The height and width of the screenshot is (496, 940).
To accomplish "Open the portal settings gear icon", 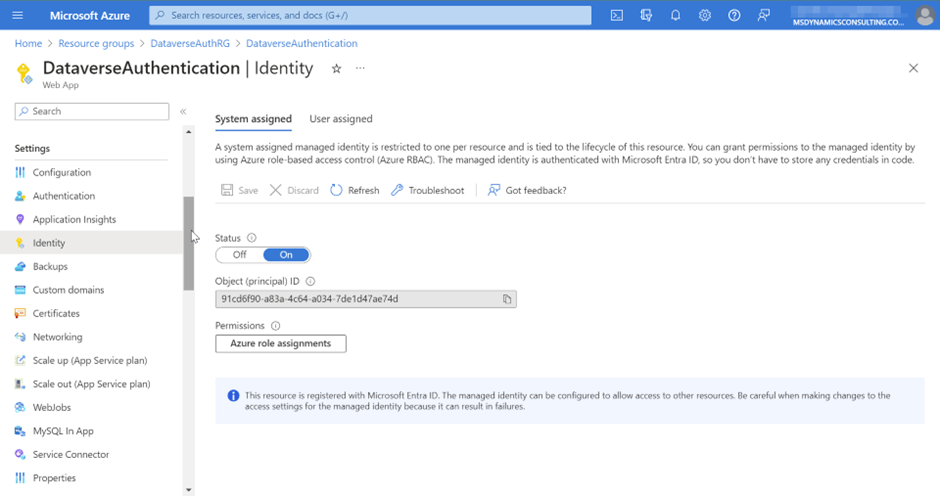I will 705,16.
